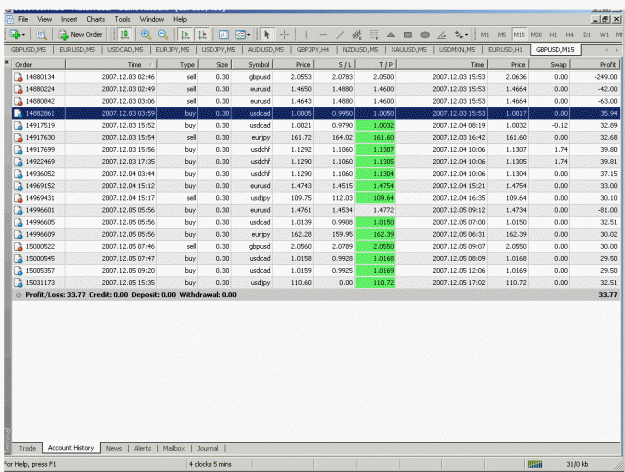Select the diagonal Trendline tool

click(x=340, y=35)
